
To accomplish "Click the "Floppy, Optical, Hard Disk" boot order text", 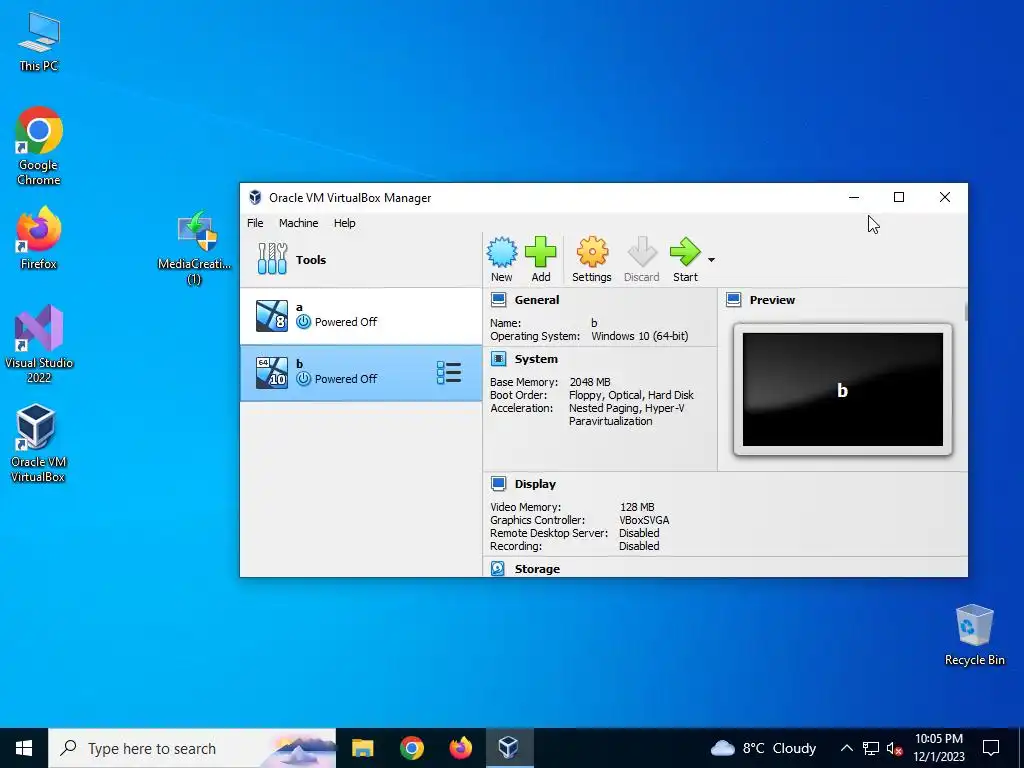I will (631, 395).
